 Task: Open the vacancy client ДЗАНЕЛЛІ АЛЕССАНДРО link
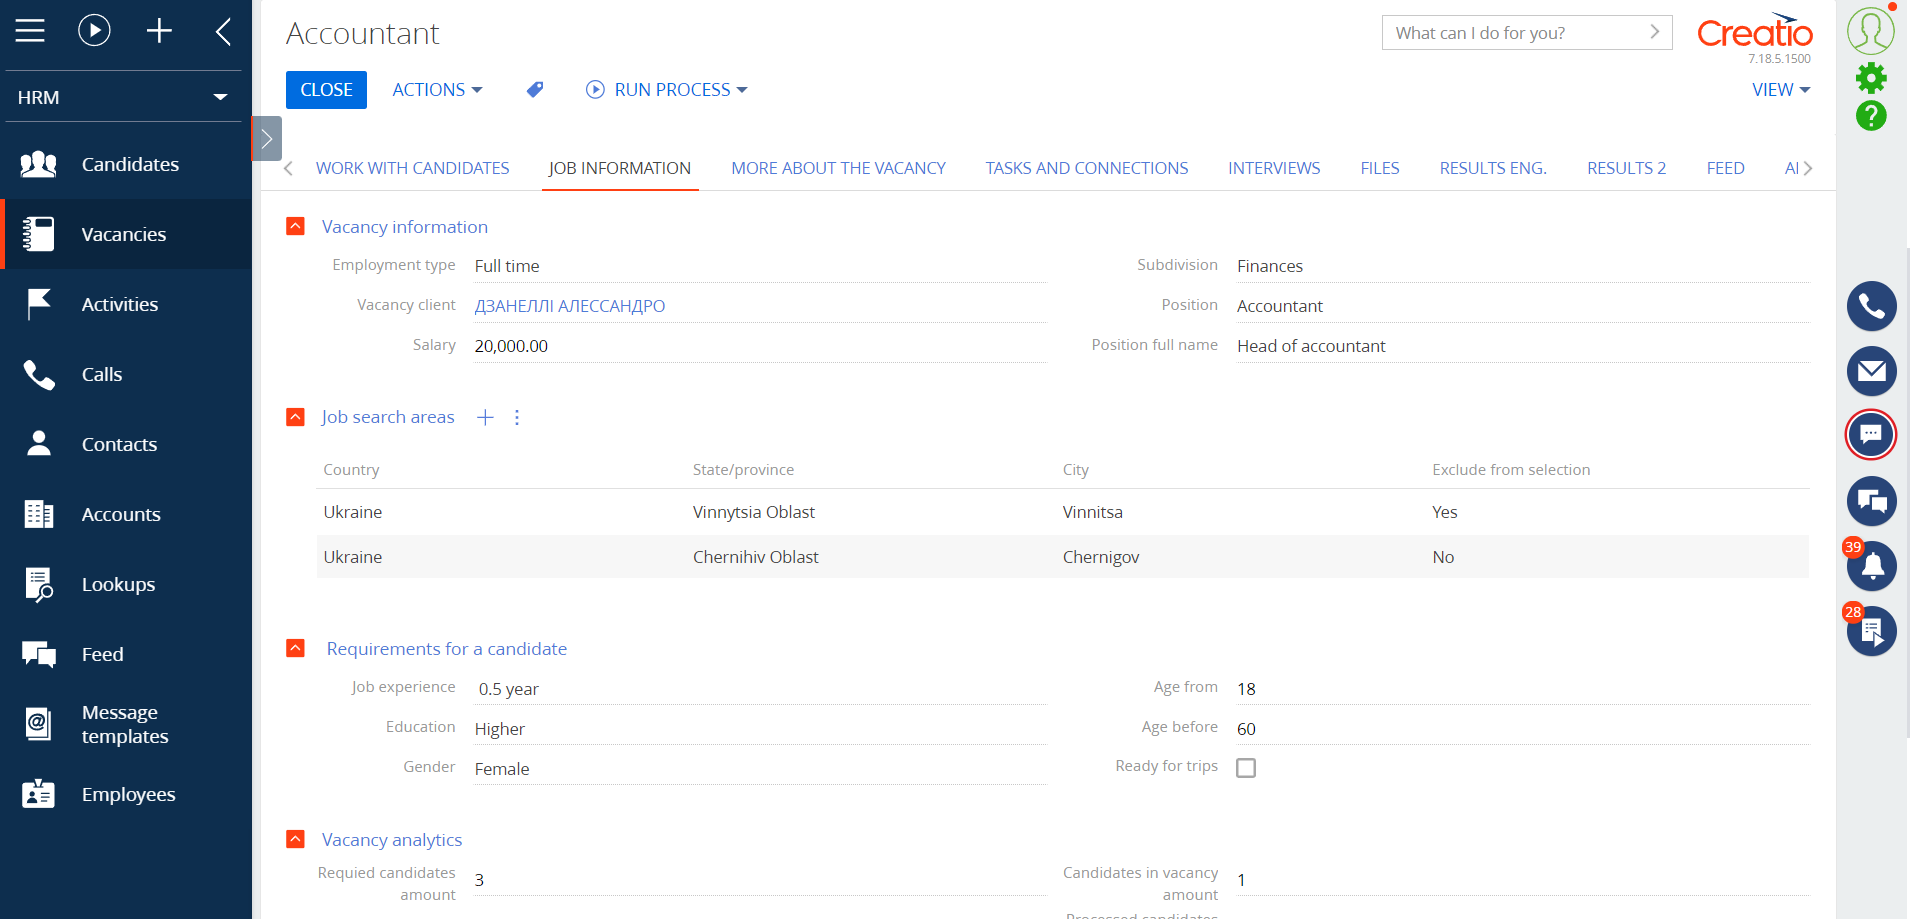tap(568, 306)
